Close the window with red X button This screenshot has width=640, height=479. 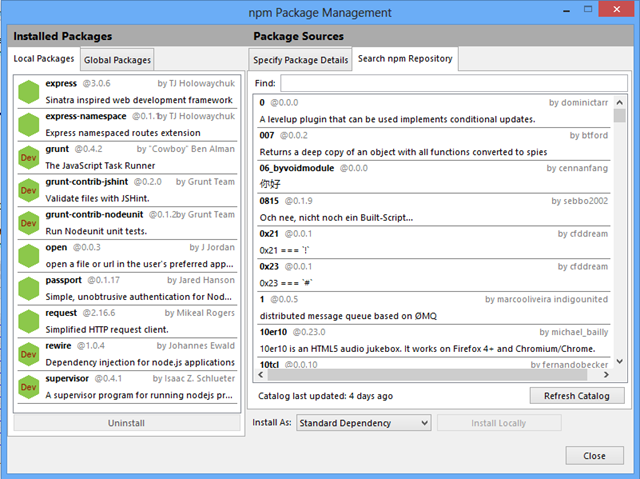pos(617,9)
